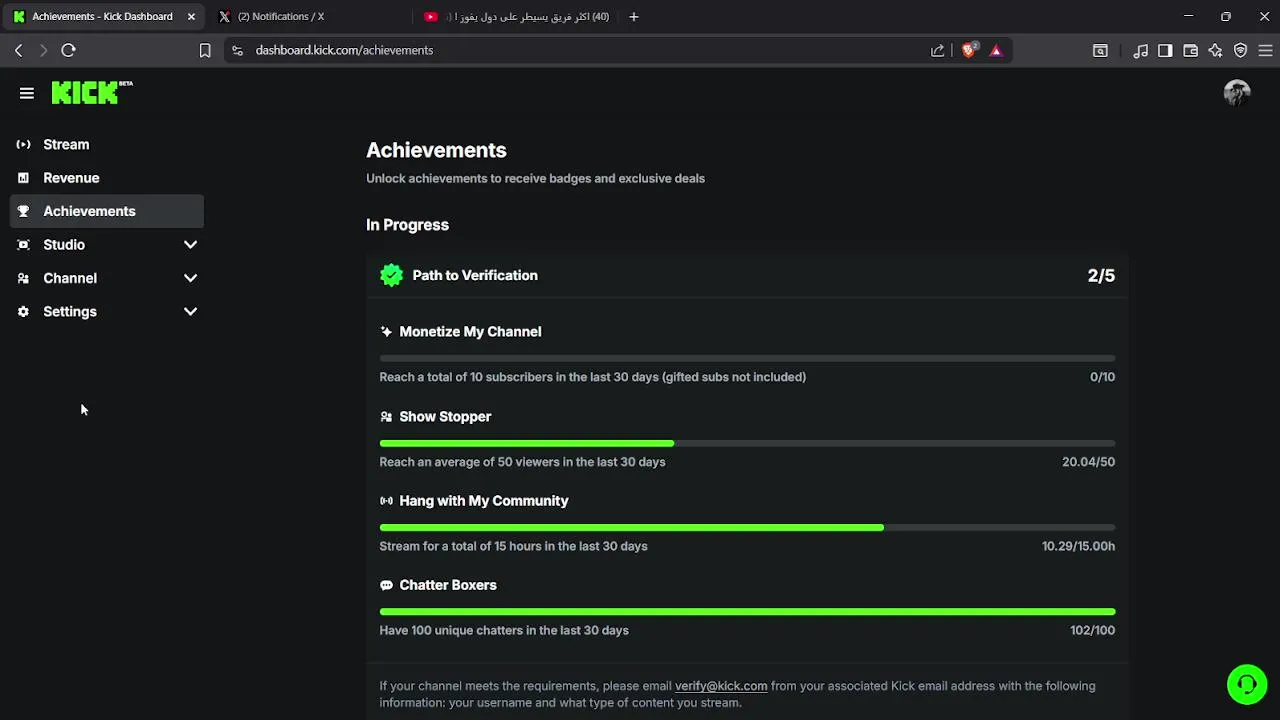
Task: Open Brave Shields lion icon
Action: pyautogui.click(x=968, y=50)
